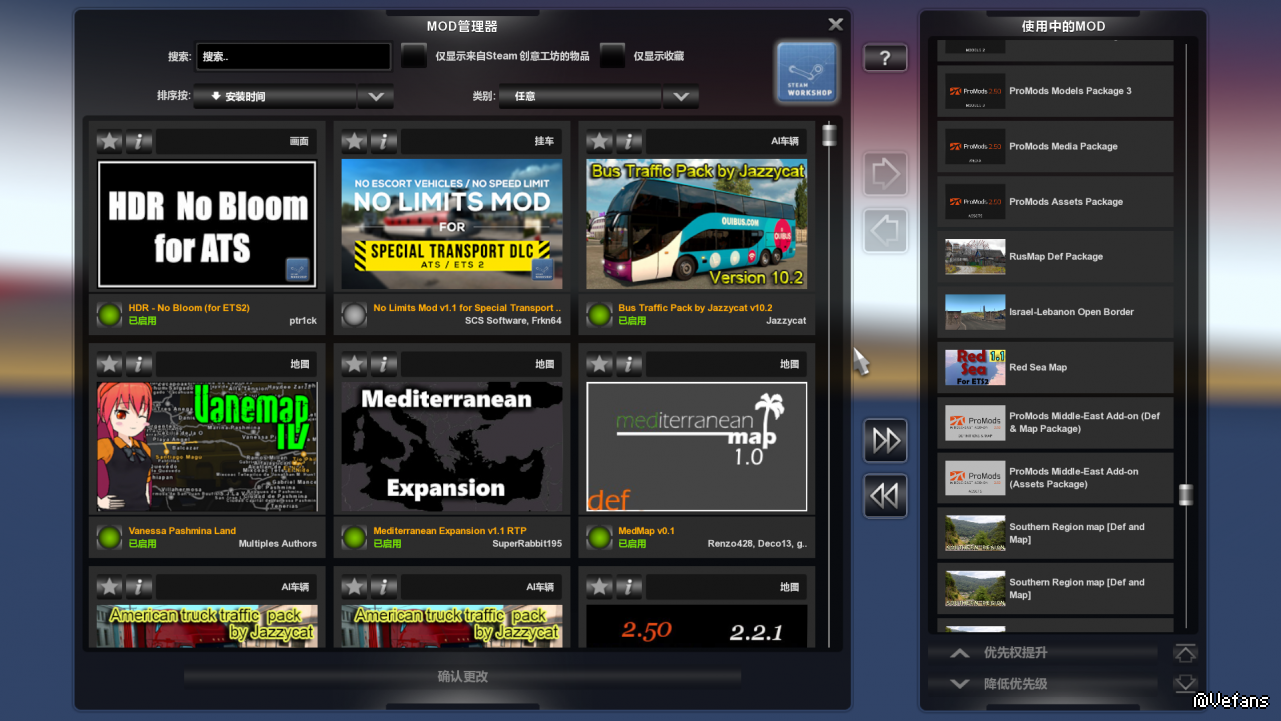Toggle enabled status of HDR - No Bloom
1281x721 pixels.
109,314
